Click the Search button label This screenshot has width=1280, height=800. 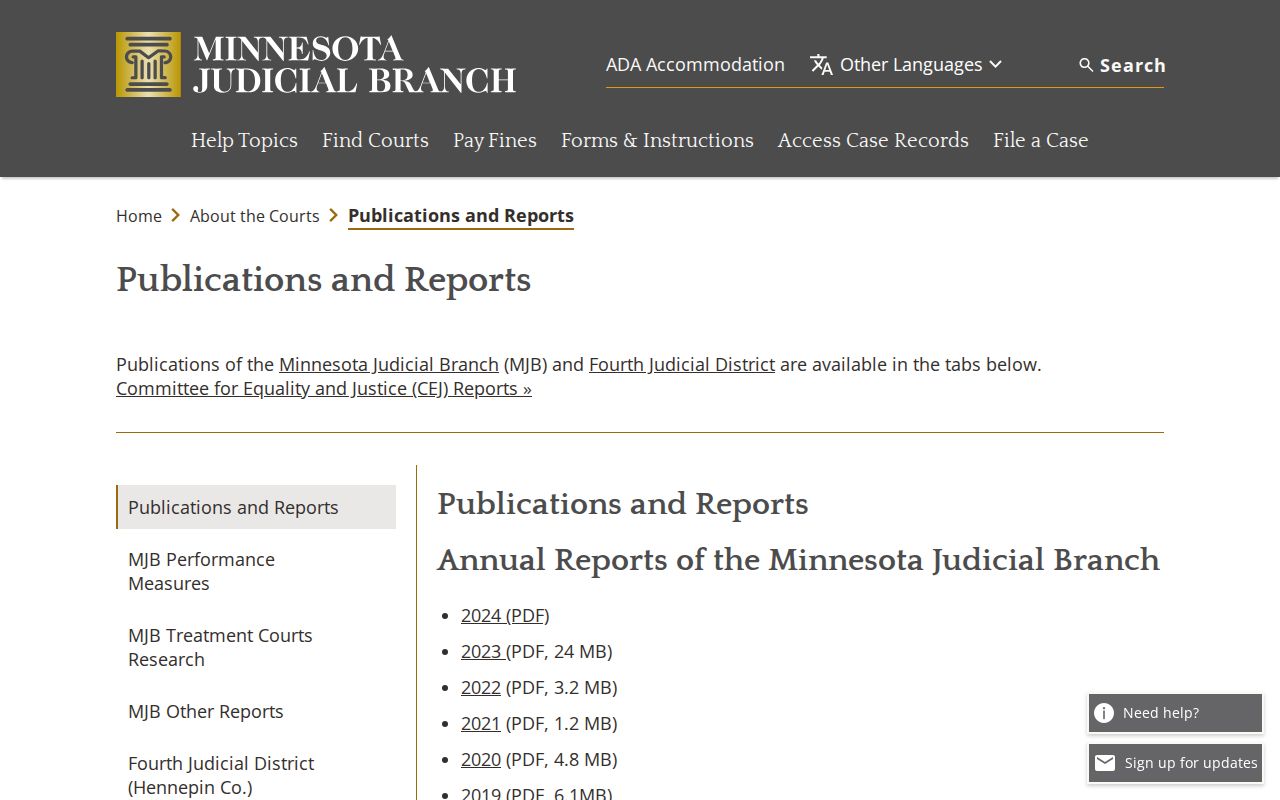point(1132,65)
